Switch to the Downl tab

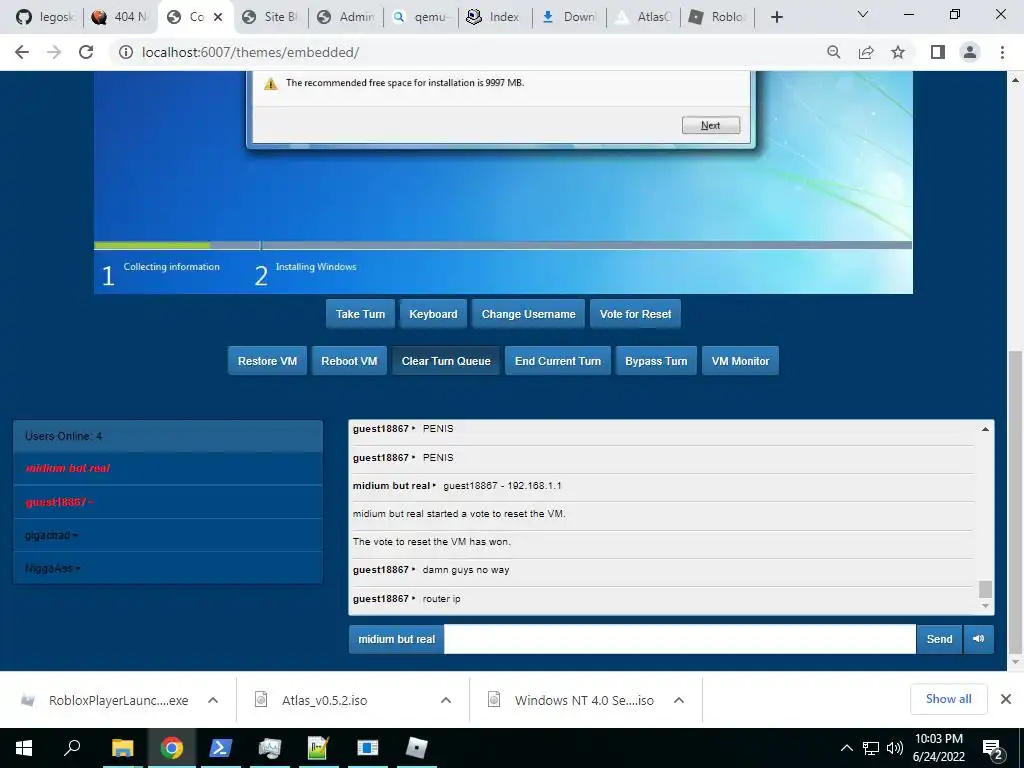click(x=569, y=17)
